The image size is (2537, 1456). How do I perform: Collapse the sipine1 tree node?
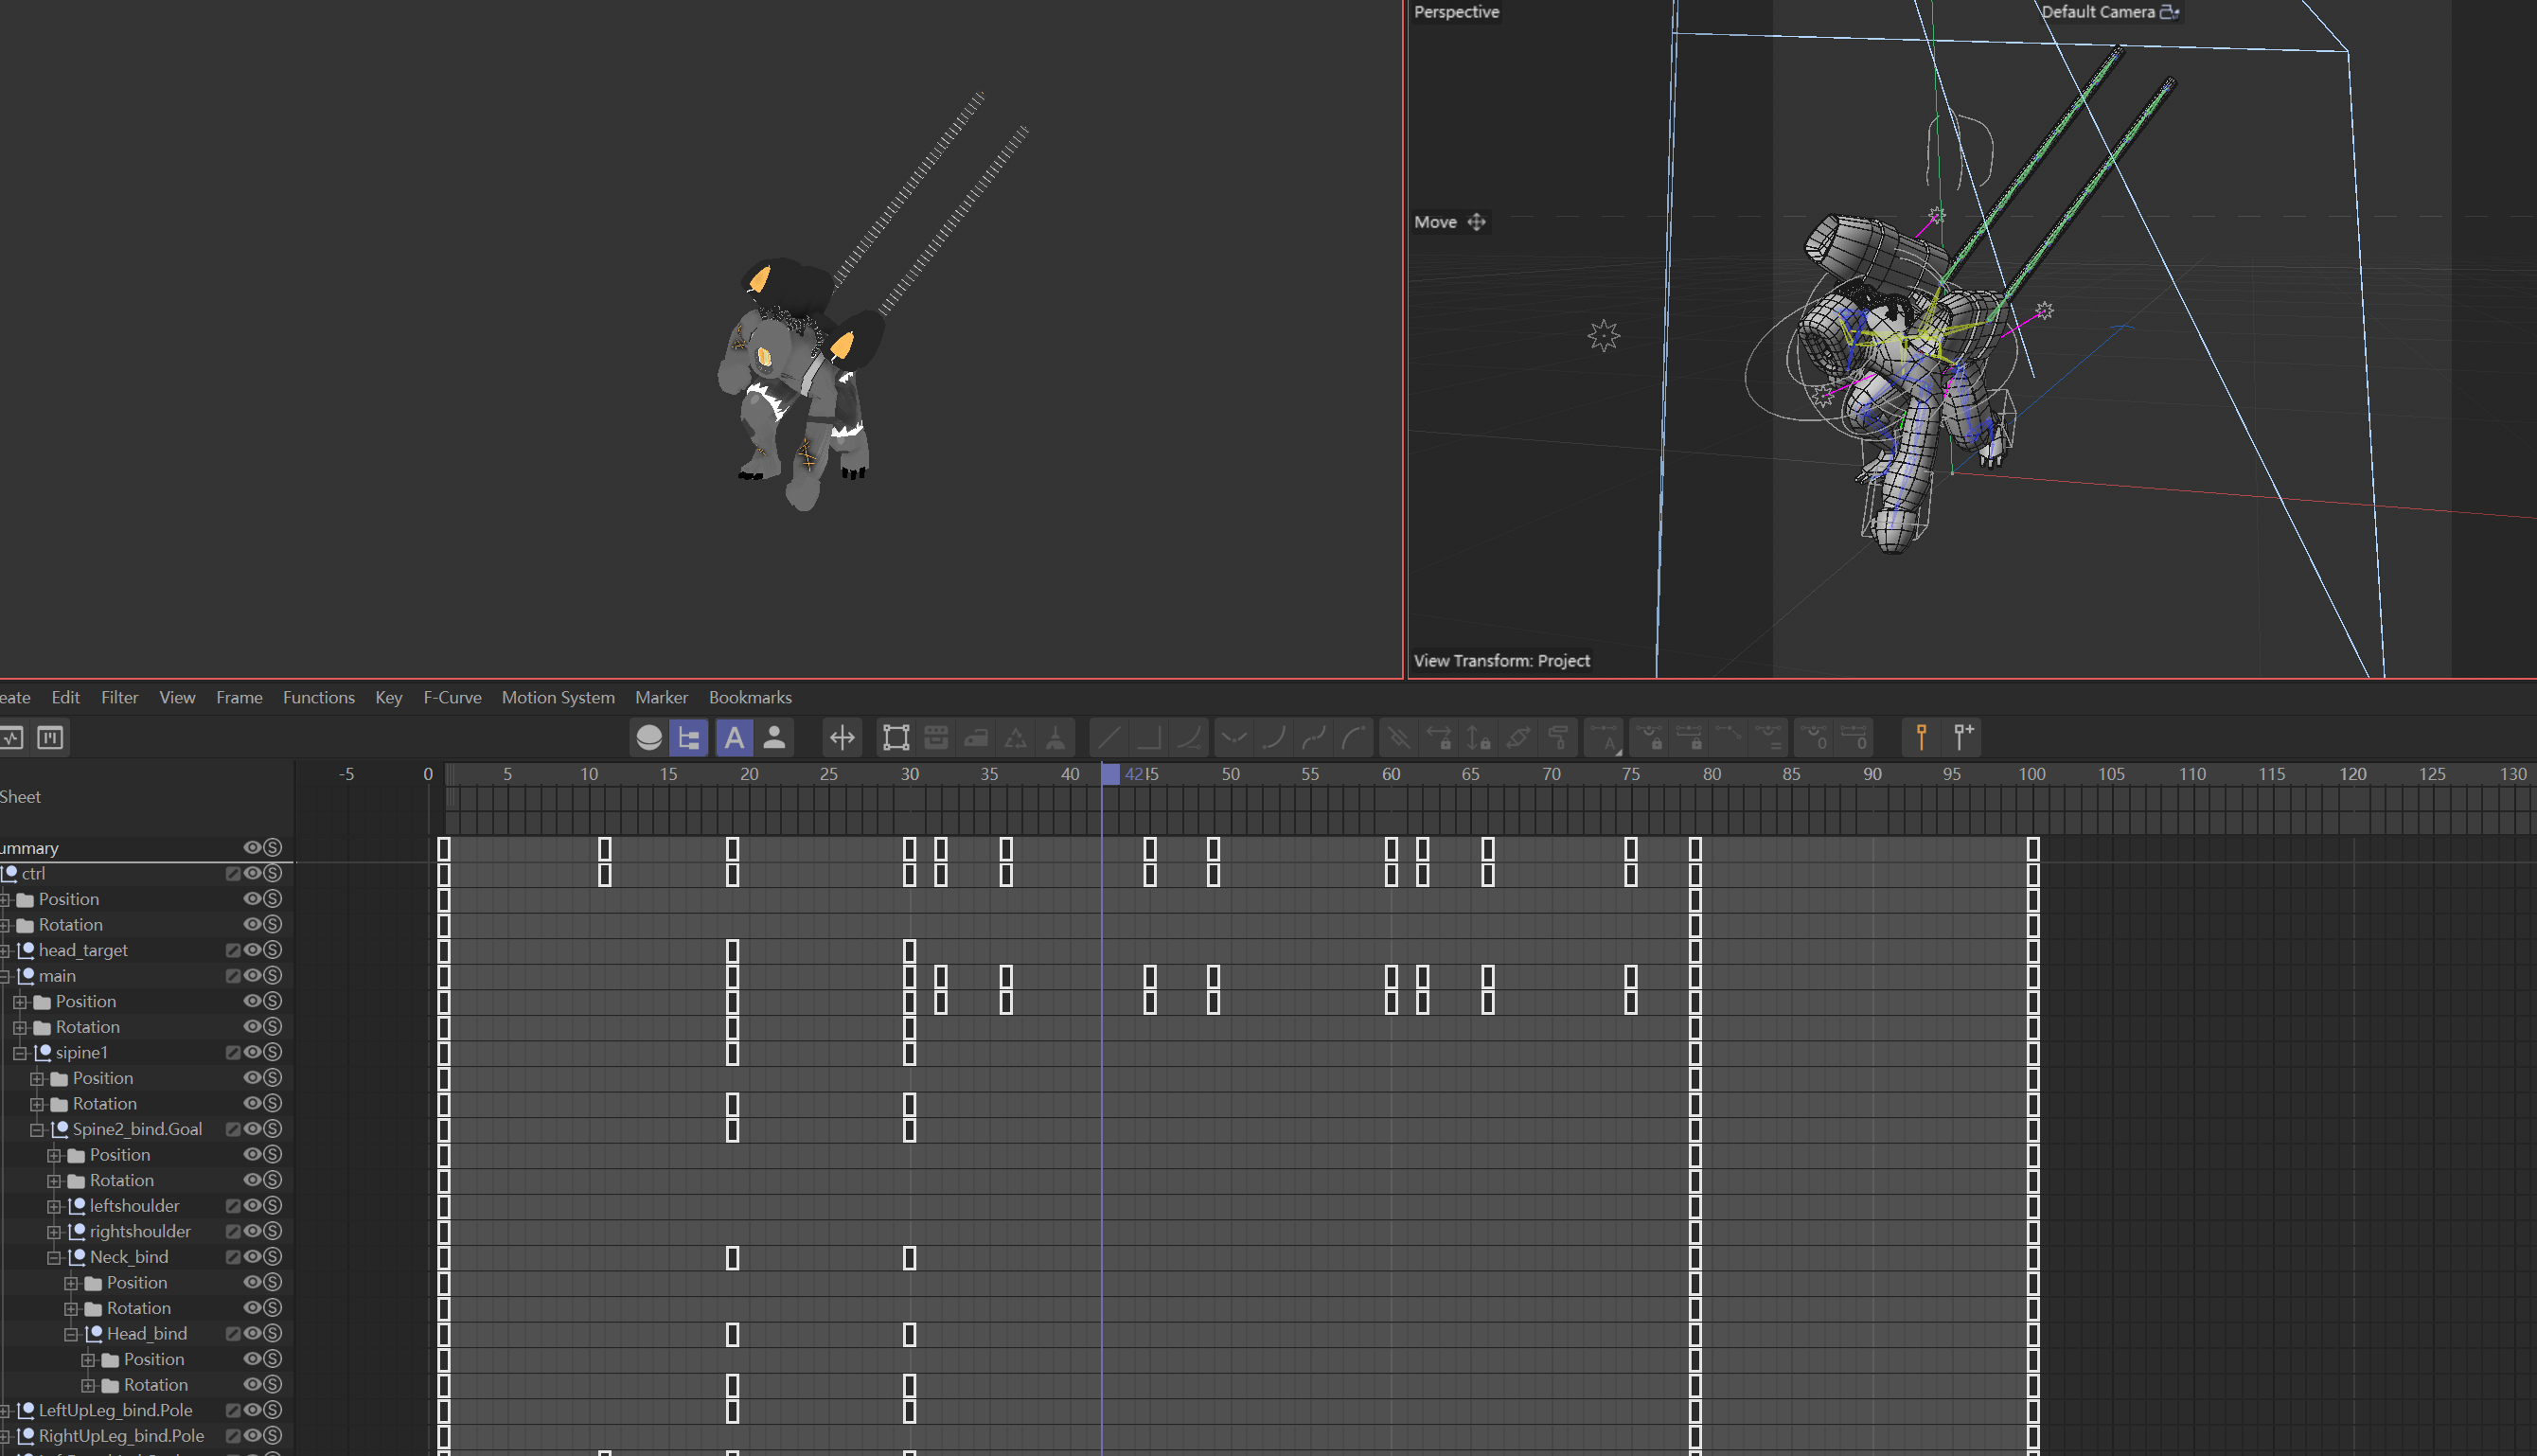[20, 1053]
